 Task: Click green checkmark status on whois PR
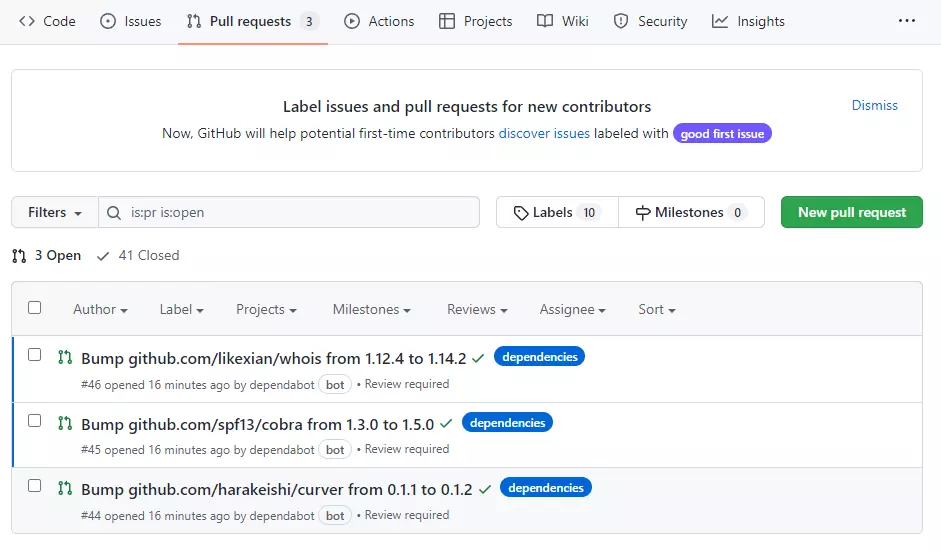pyautogui.click(x=478, y=357)
